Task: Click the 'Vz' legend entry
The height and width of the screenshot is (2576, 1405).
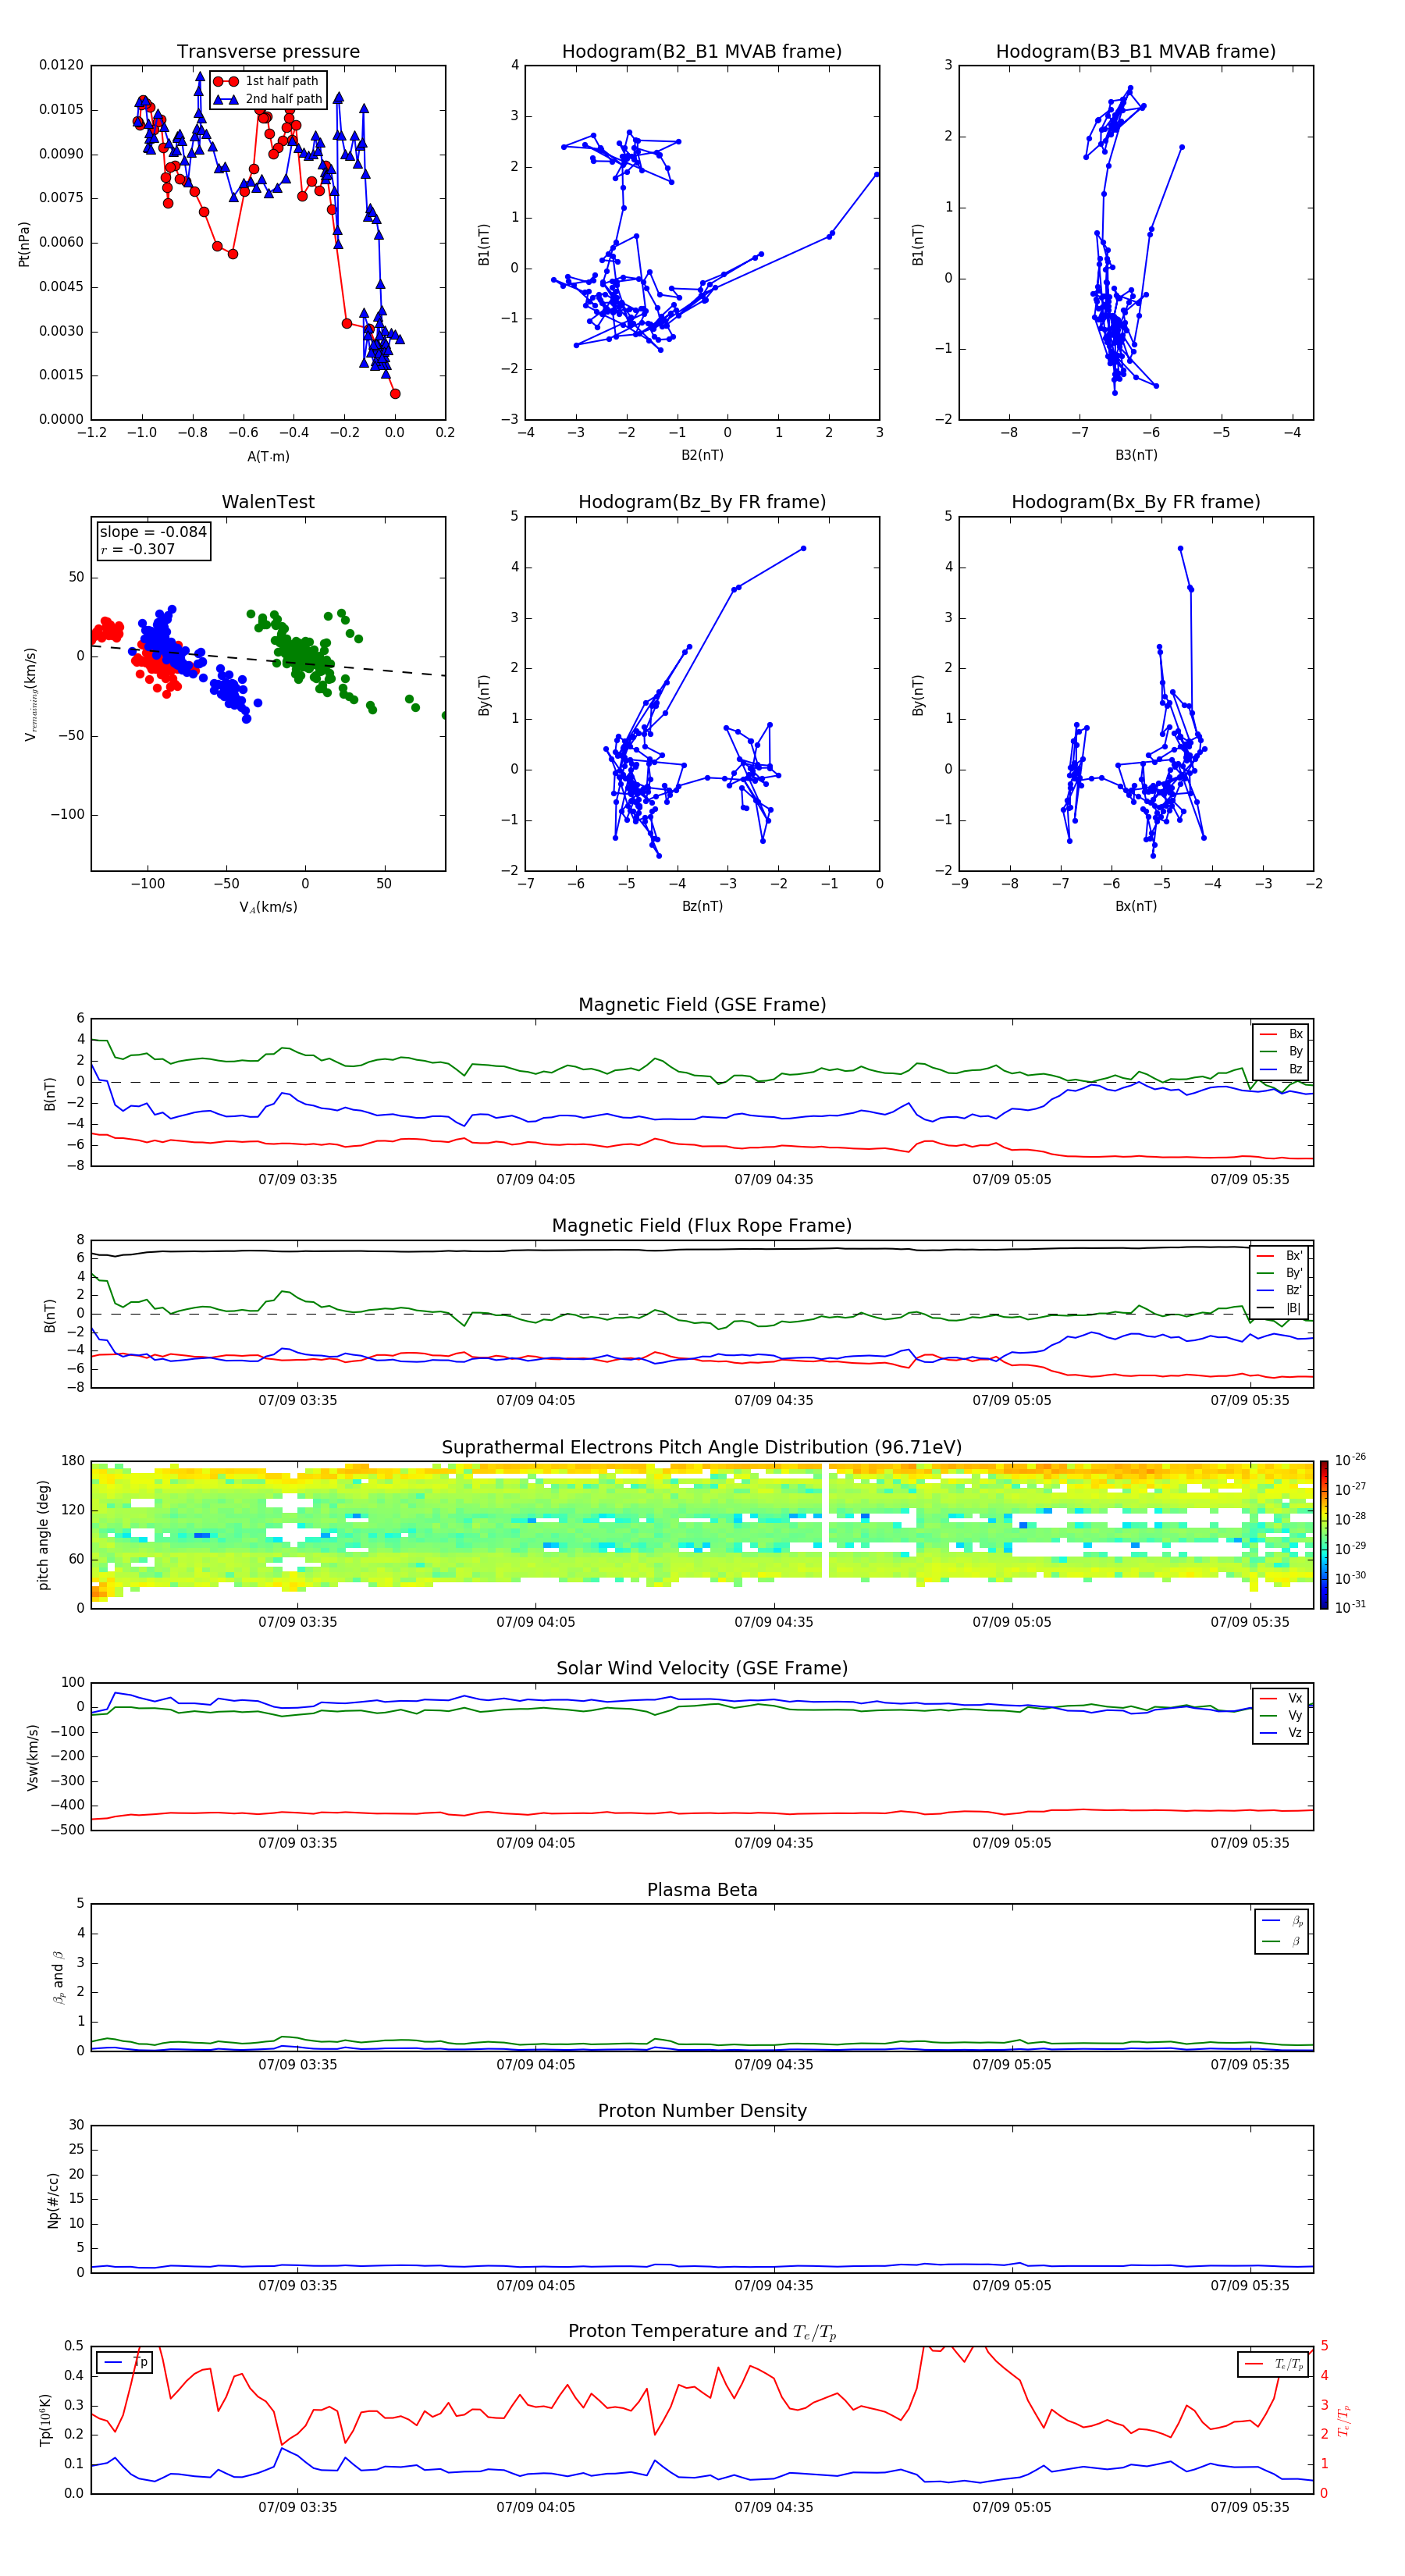Action: point(1282,1733)
